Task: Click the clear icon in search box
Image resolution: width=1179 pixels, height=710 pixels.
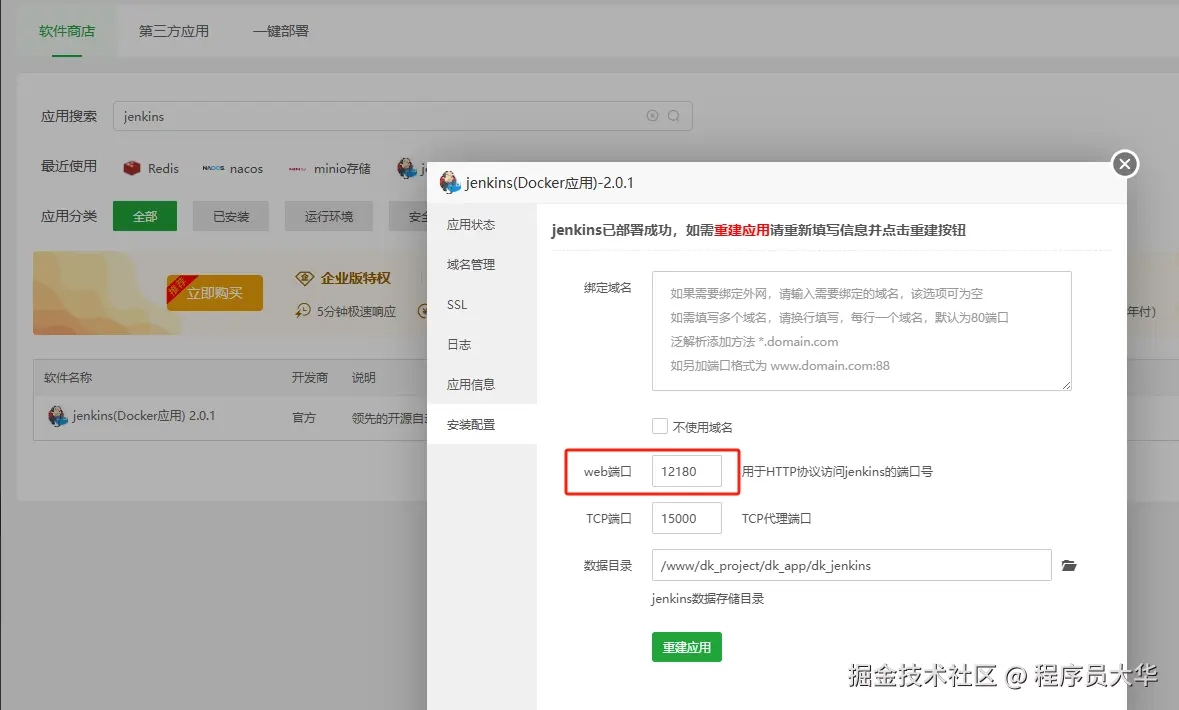Action: pos(653,116)
